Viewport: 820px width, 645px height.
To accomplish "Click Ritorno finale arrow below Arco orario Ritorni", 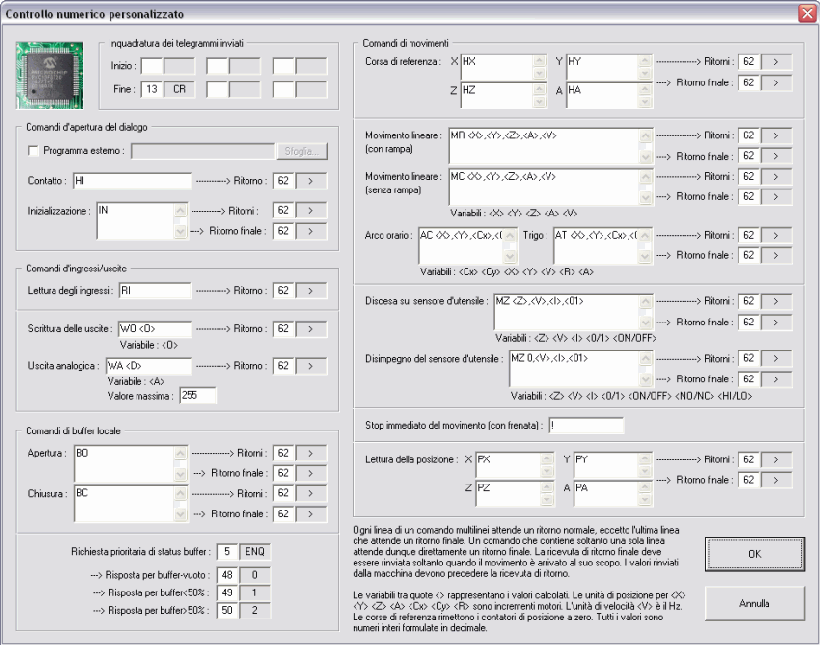I will pyautogui.click(x=776, y=255).
